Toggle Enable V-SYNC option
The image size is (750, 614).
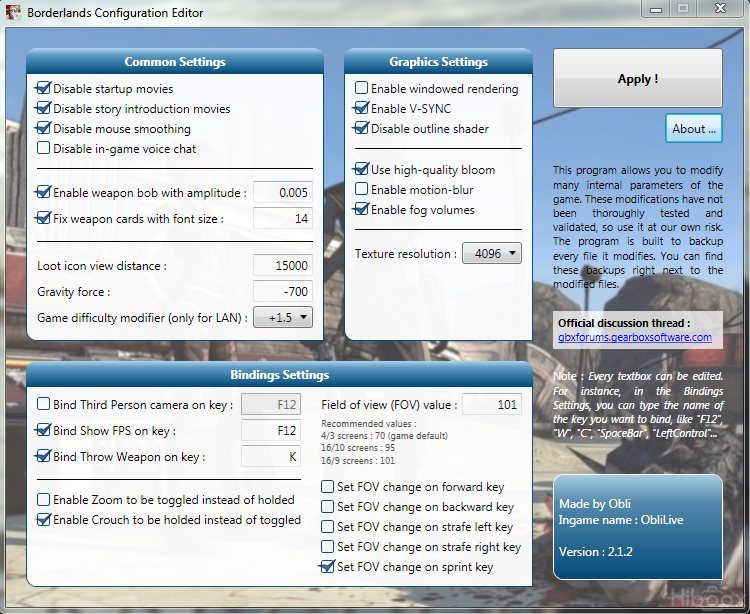(x=362, y=108)
